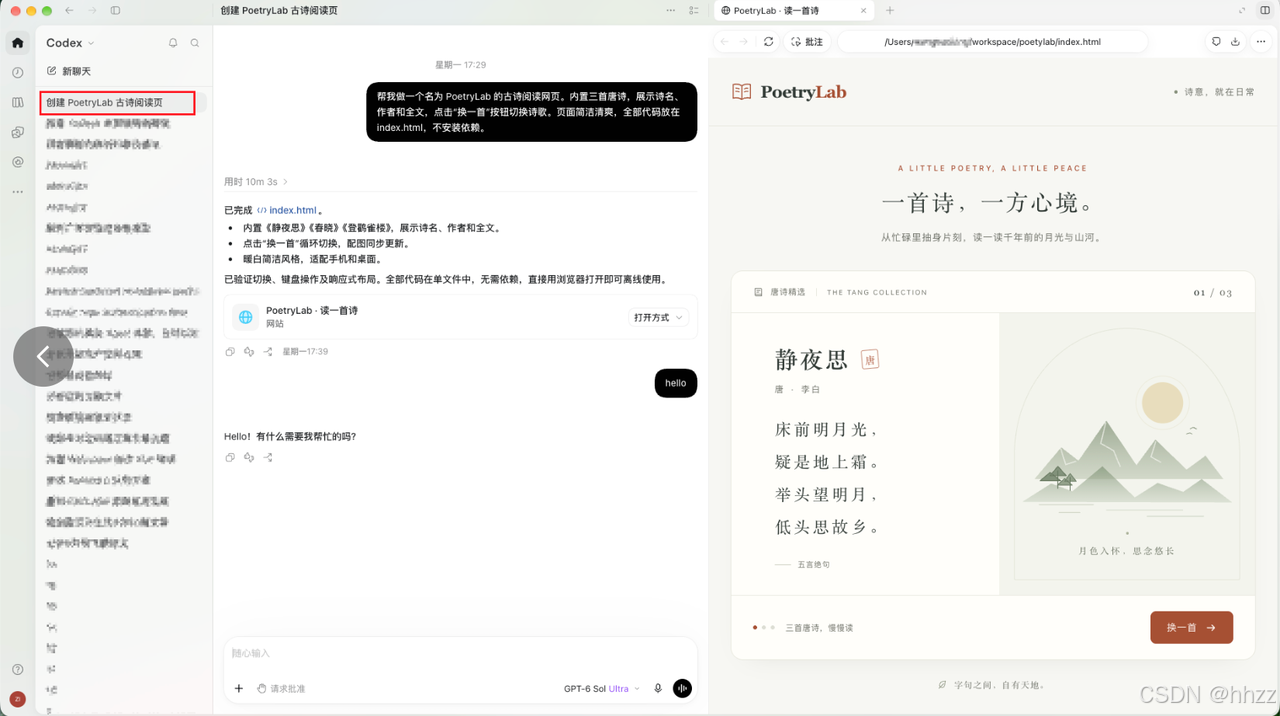Viewport: 1280px width, 716px height.
Task: Open the Home icon in left rail
Action: [x=17, y=43]
